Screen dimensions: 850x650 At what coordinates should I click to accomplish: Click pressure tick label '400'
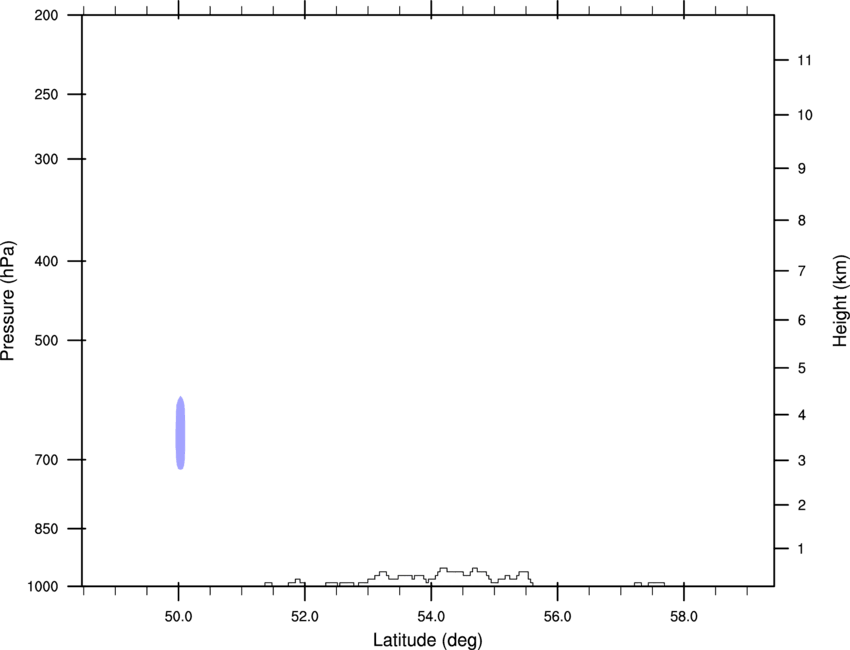[46, 261]
